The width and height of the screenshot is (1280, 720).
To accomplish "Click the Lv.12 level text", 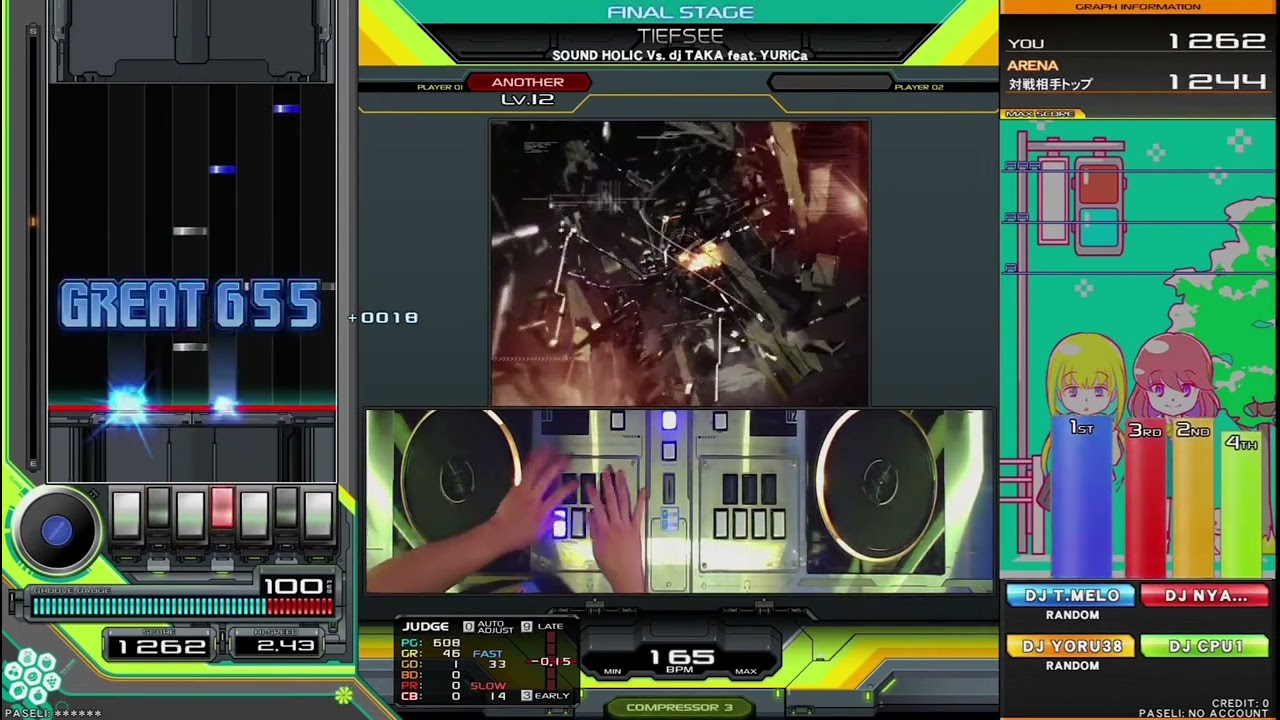I will tap(527, 100).
